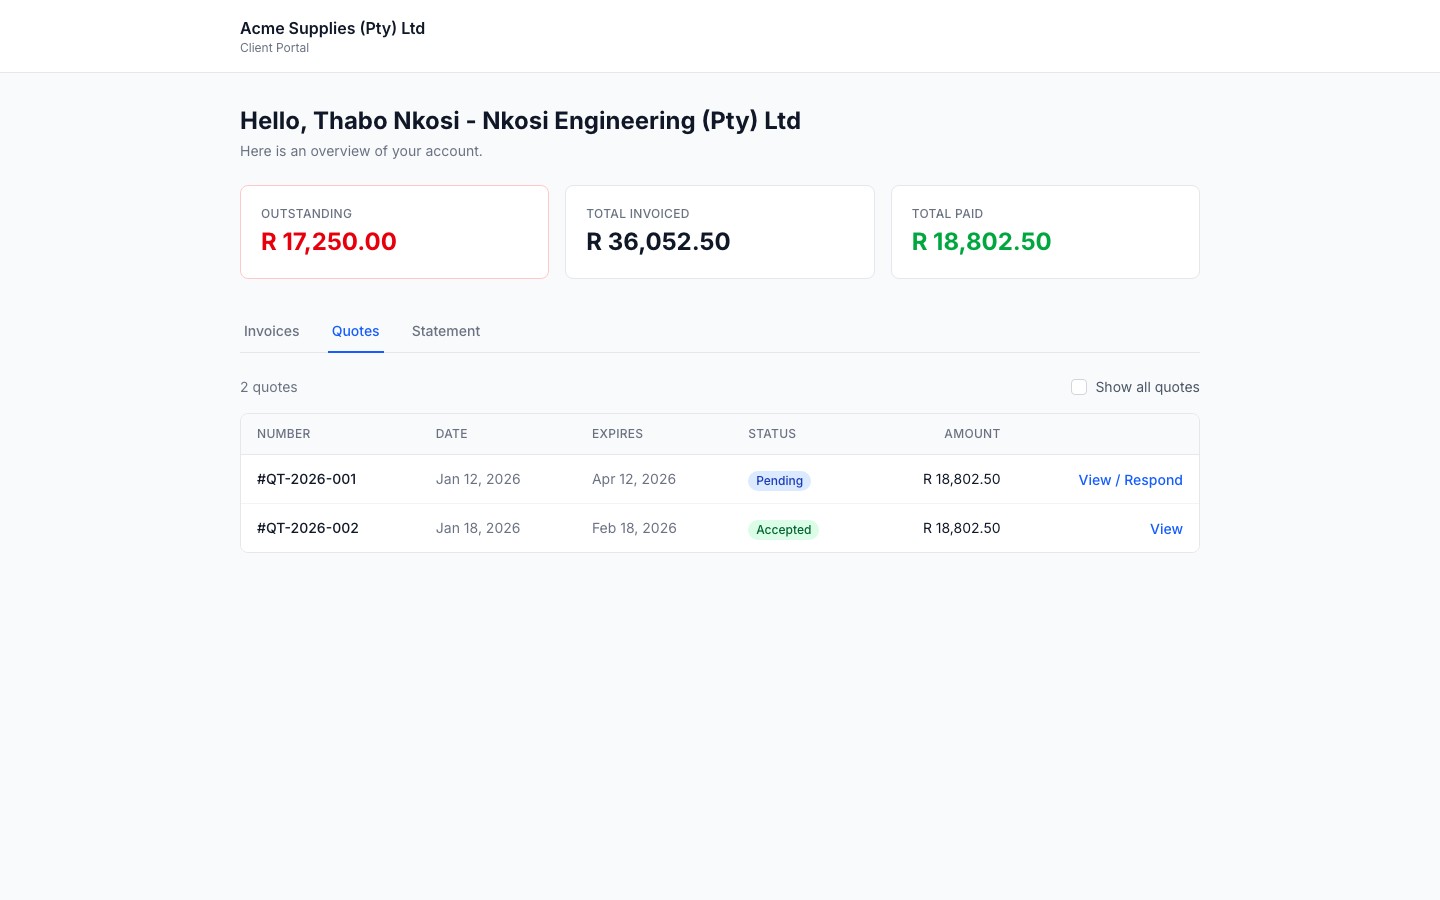Click the NUMBER column header
The width and height of the screenshot is (1440, 900).
[x=283, y=433]
